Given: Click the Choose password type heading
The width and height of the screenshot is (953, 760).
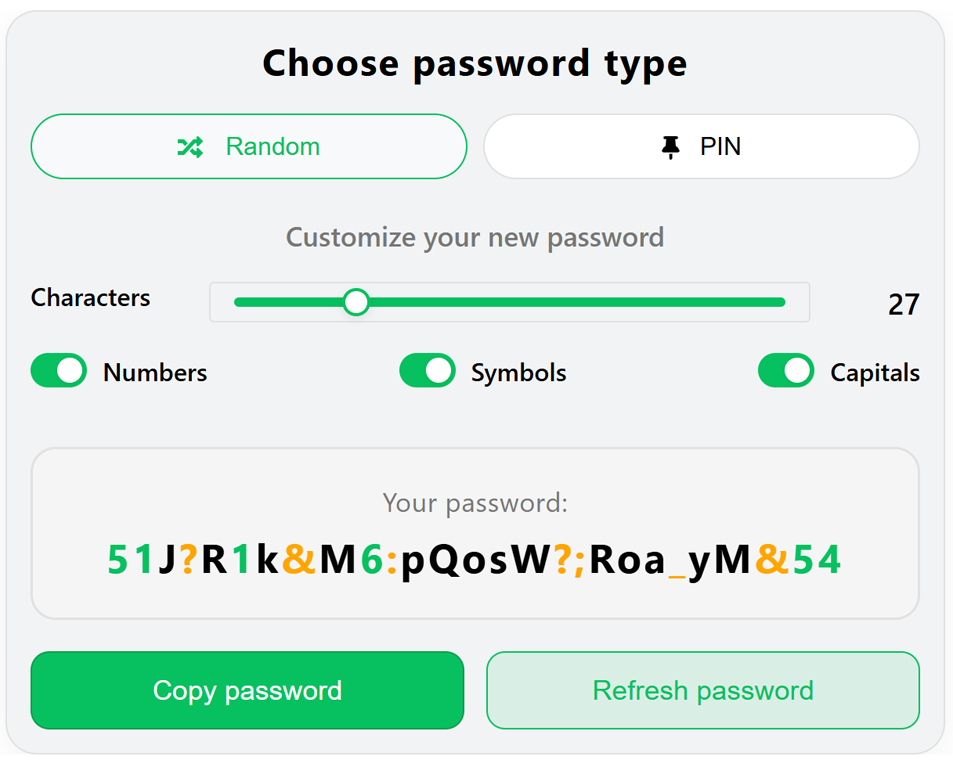Looking at the screenshot, I should (x=475, y=63).
